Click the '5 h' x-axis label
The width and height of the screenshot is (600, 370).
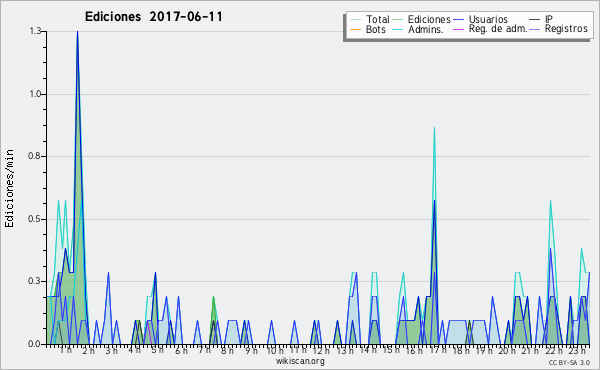157,350
